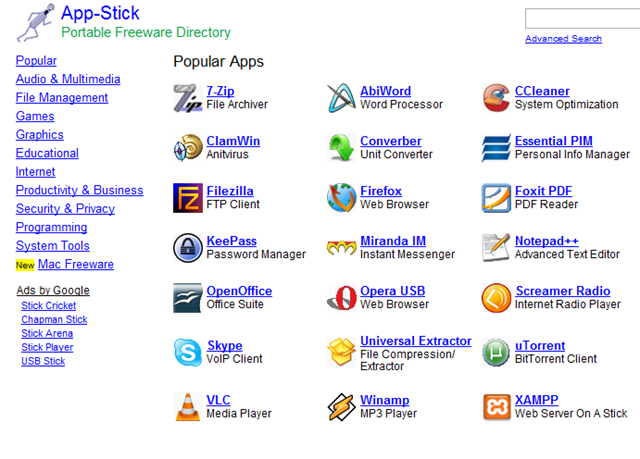Viewport: 640px width, 459px height.
Task: Click the Universal Extractor link
Action: tap(416, 341)
